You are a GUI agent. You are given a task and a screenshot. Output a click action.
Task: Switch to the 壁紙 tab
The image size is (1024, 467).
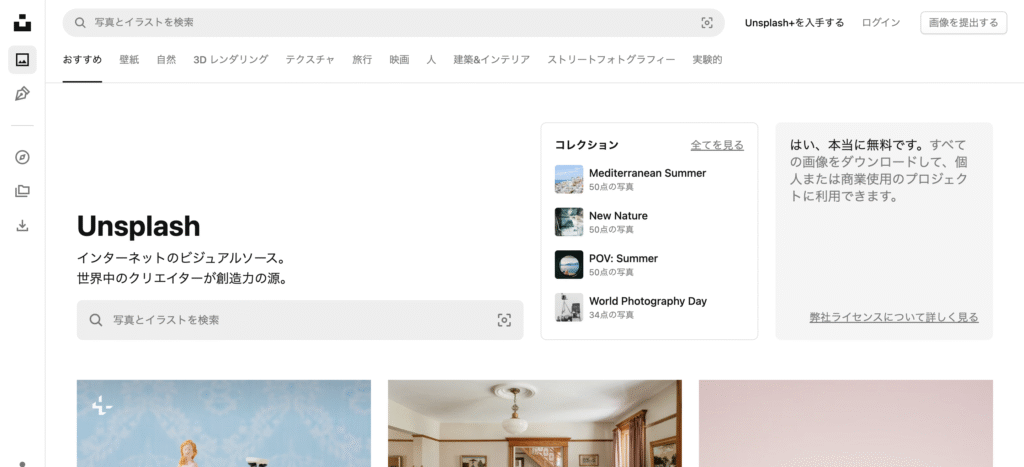[129, 59]
